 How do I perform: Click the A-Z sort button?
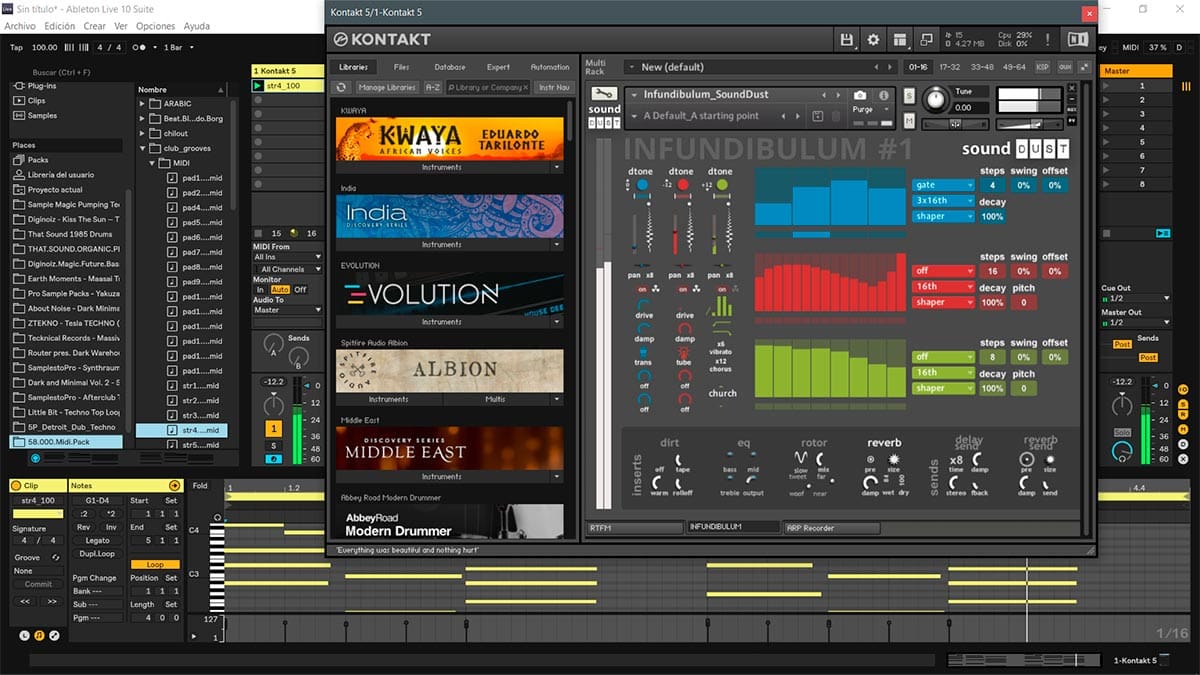pyautogui.click(x=433, y=88)
